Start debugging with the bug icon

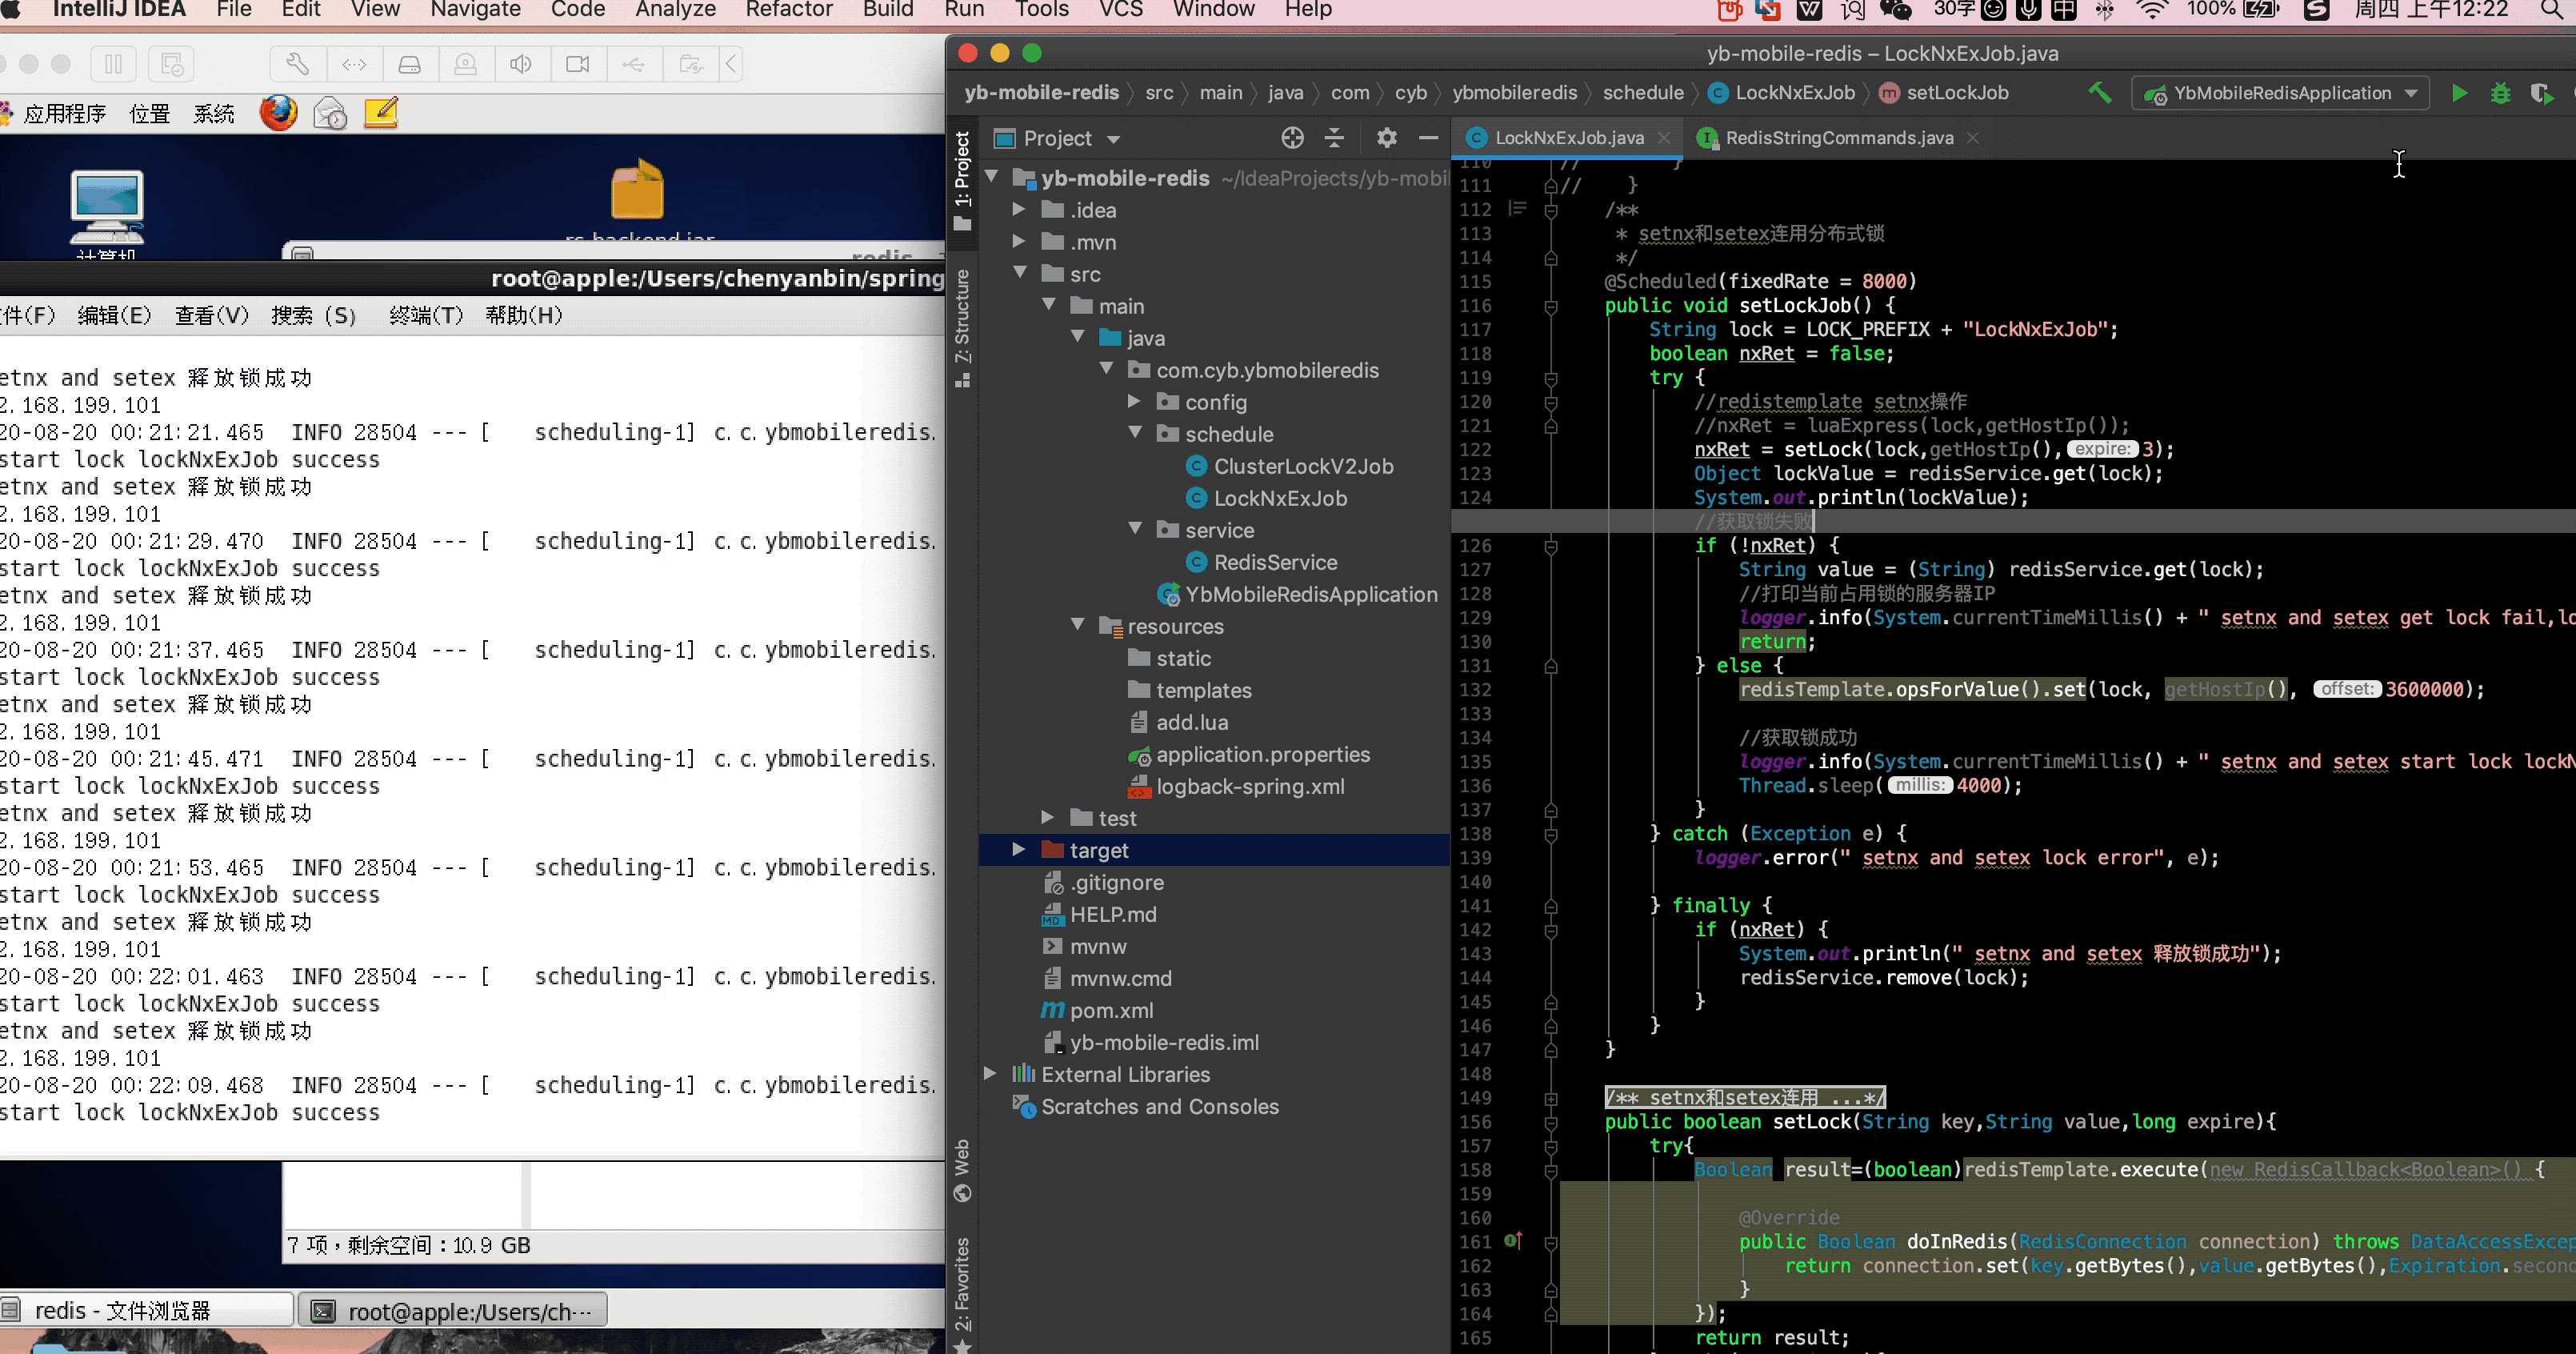(2500, 93)
